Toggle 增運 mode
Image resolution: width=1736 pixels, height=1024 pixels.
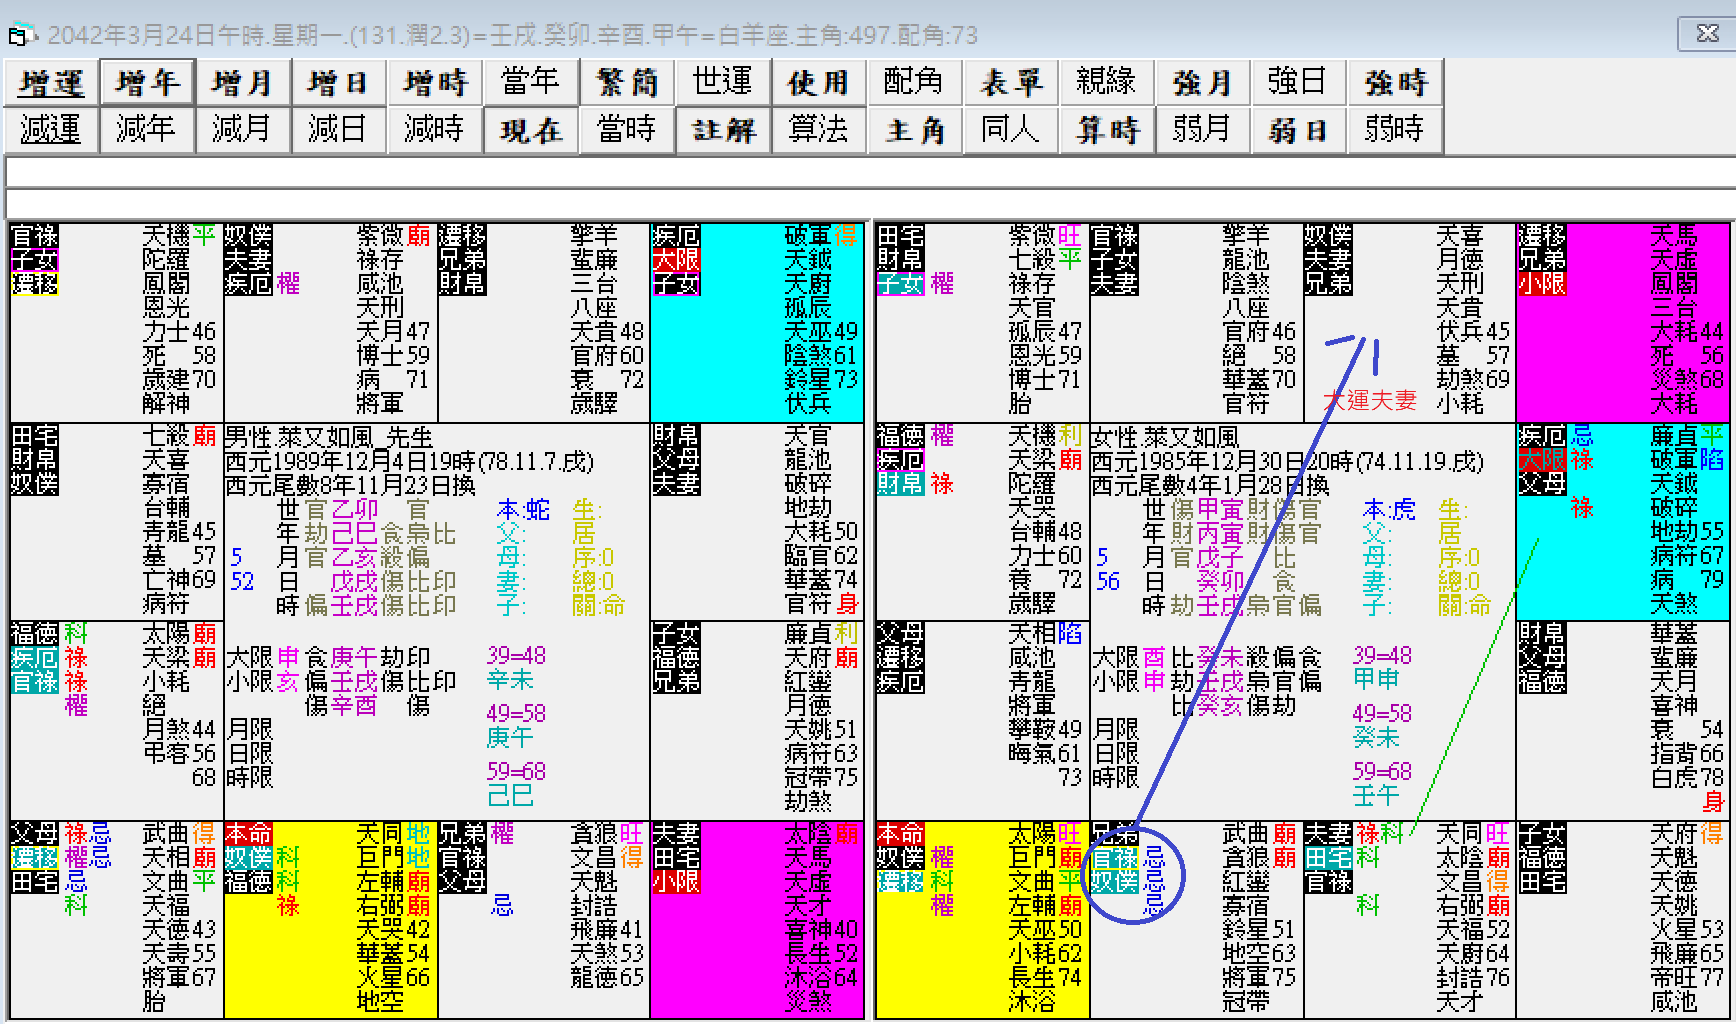(50, 82)
